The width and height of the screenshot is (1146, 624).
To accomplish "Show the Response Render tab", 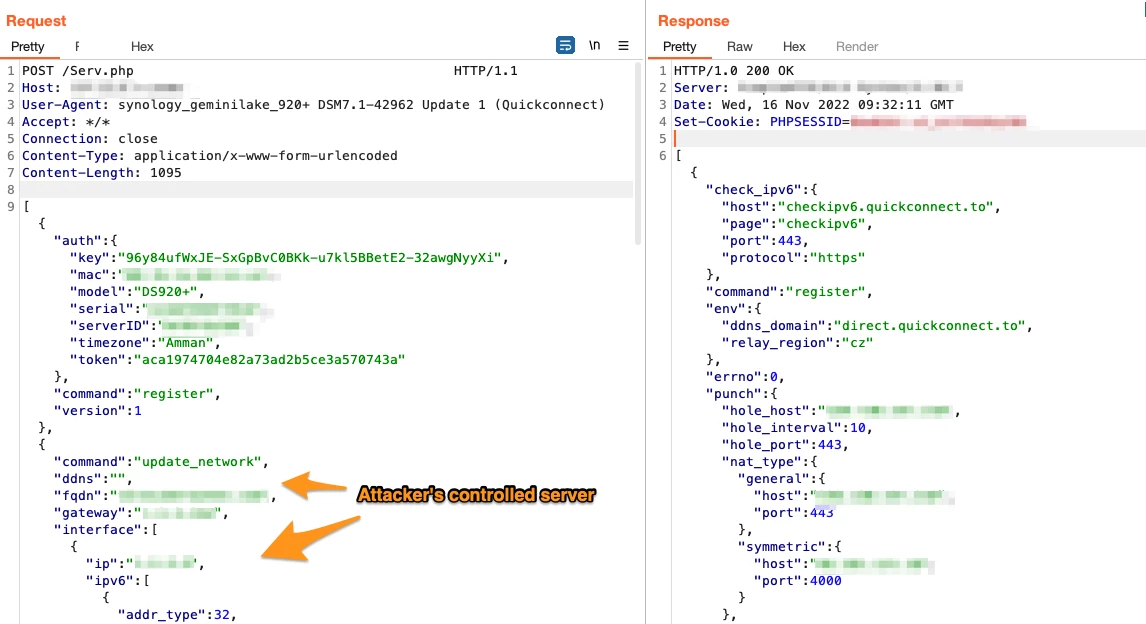I will (857, 46).
